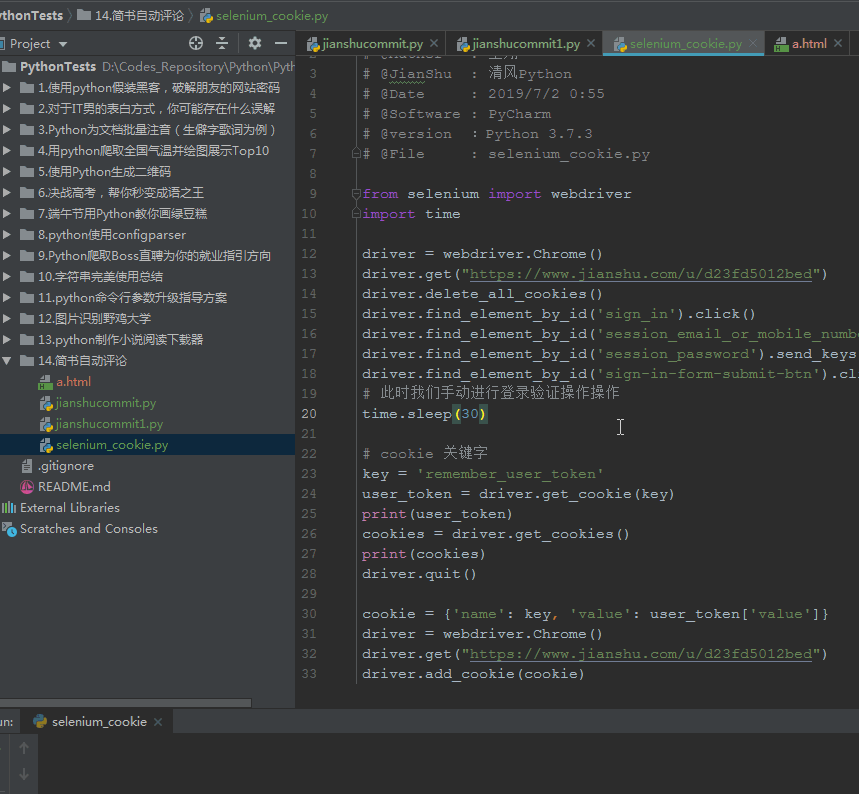Click the a.html file icon in tree
Image resolution: width=859 pixels, height=794 pixels.
coord(45,382)
